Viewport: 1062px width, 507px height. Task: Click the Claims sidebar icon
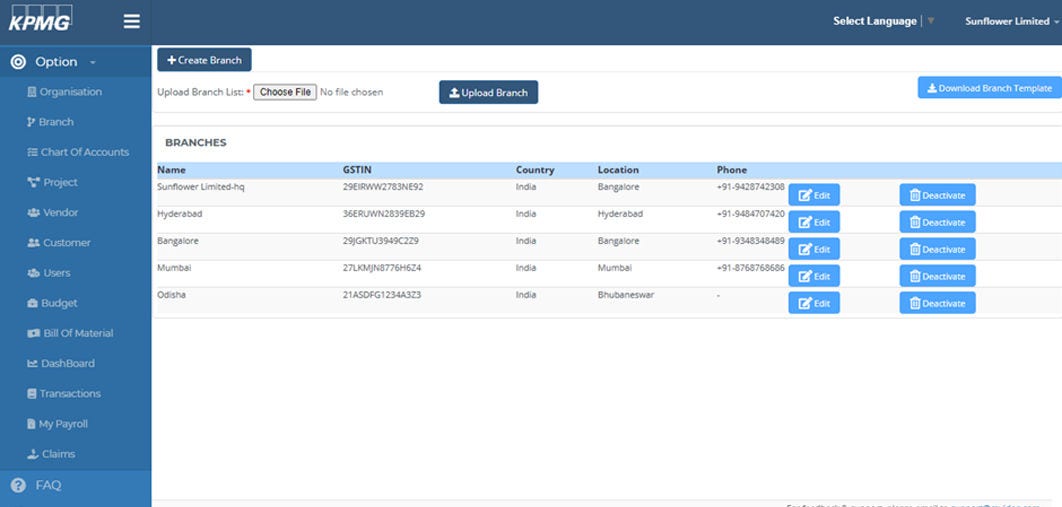tap(33, 454)
